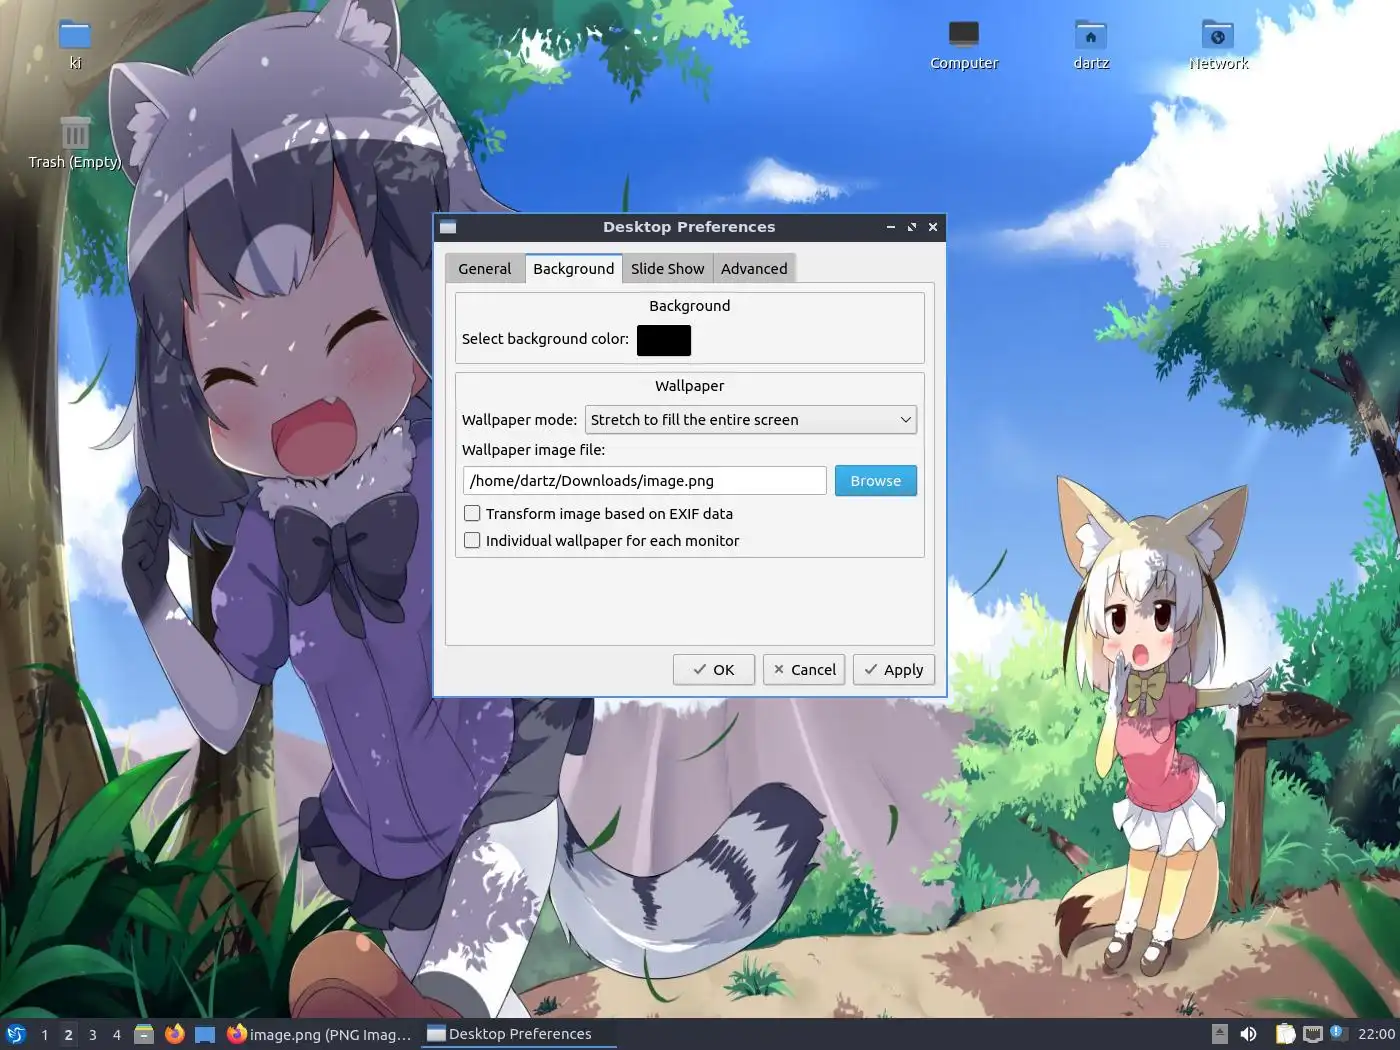The image size is (1400, 1050).
Task: Switch to image.png Firefox taskbar window
Action: pyautogui.click(x=320, y=1034)
